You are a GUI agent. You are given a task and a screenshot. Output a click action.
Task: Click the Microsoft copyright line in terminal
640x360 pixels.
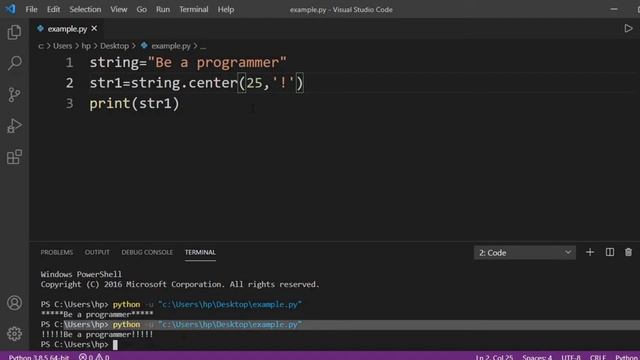pyautogui.click(x=180, y=284)
